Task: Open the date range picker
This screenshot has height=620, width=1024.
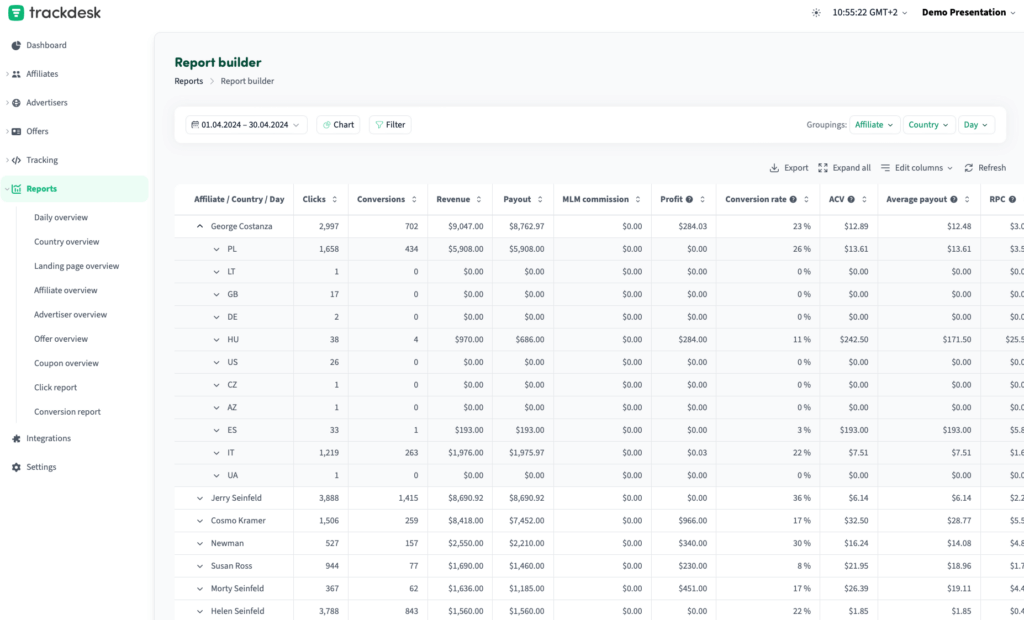Action: coord(246,125)
